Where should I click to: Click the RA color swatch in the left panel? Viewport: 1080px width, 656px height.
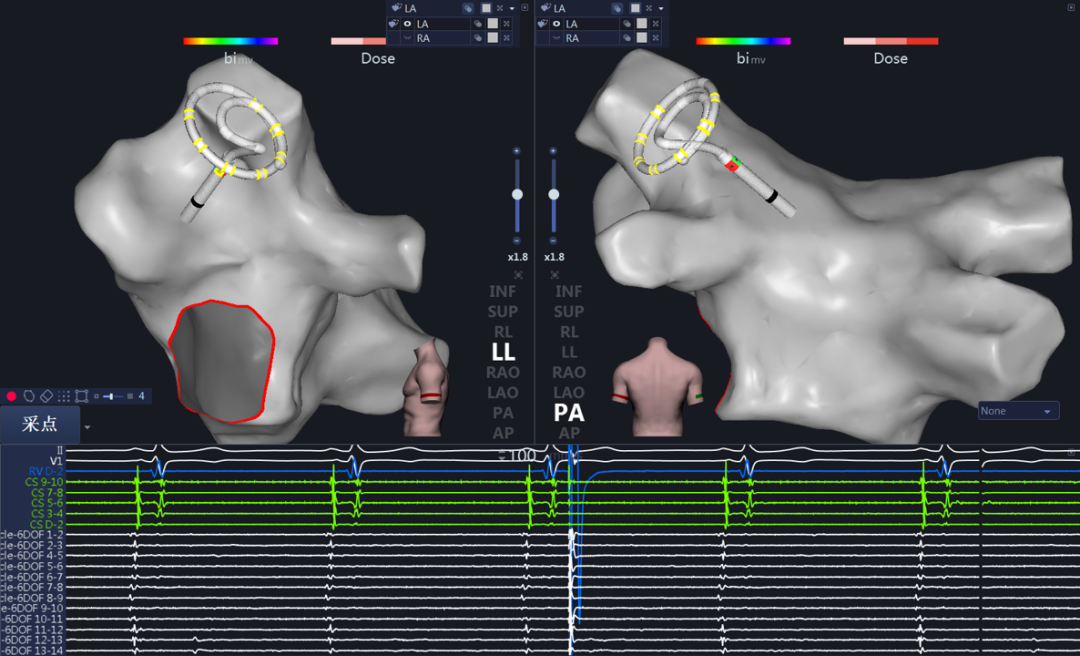(492, 38)
